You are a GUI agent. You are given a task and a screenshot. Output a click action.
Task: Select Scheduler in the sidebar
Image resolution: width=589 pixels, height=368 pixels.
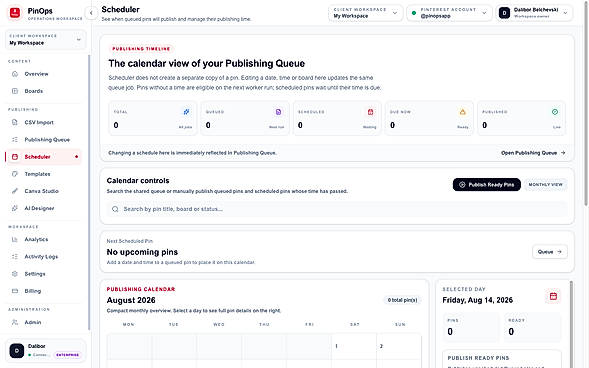43,157
